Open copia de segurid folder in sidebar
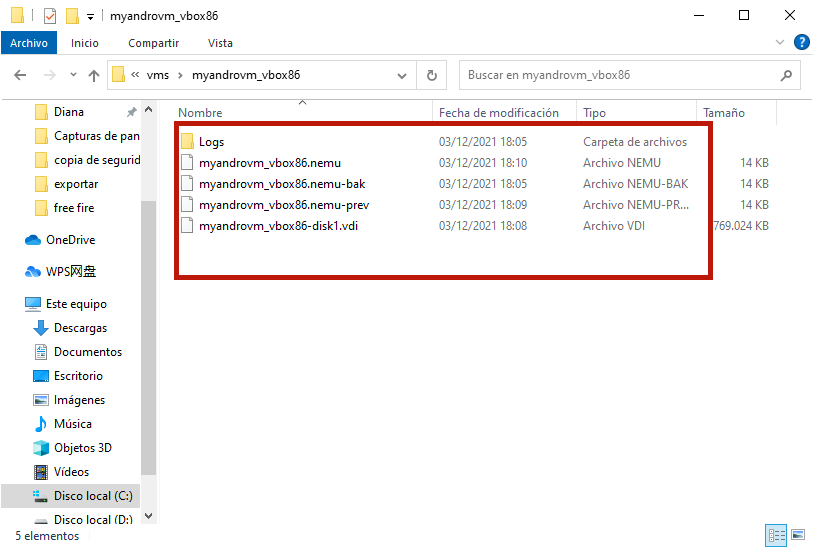Image resolution: width=814 pixels, height=548 pixels. pyautogui.click(x=97, y=160)
